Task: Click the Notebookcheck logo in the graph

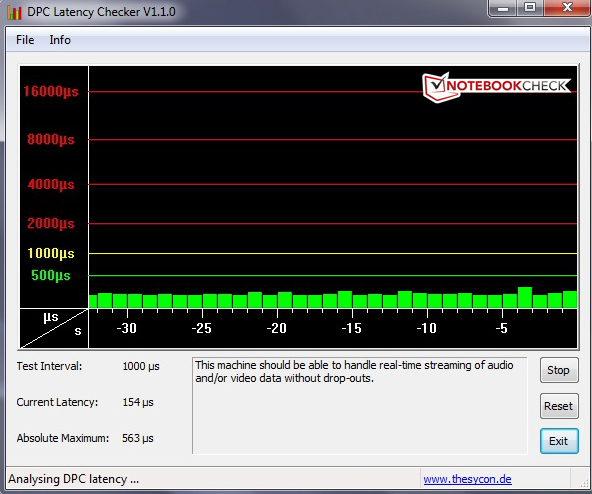Action: pos(496,87)
